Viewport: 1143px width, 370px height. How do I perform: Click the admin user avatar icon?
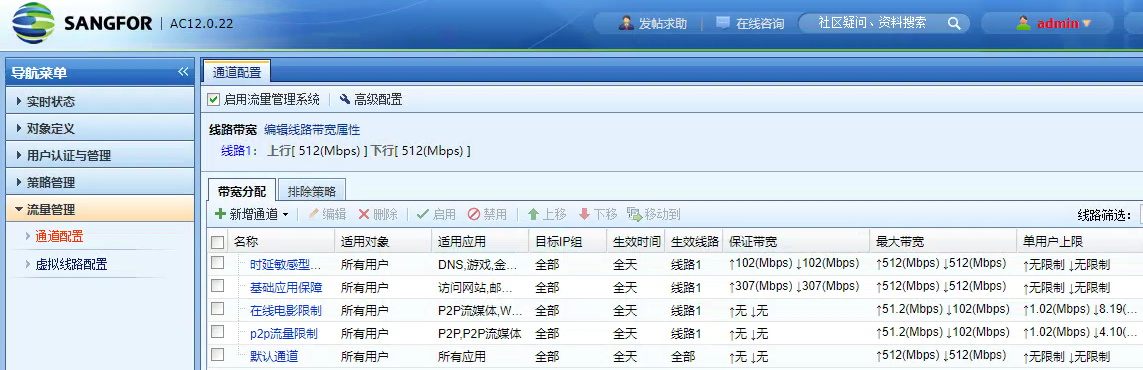1024,23
